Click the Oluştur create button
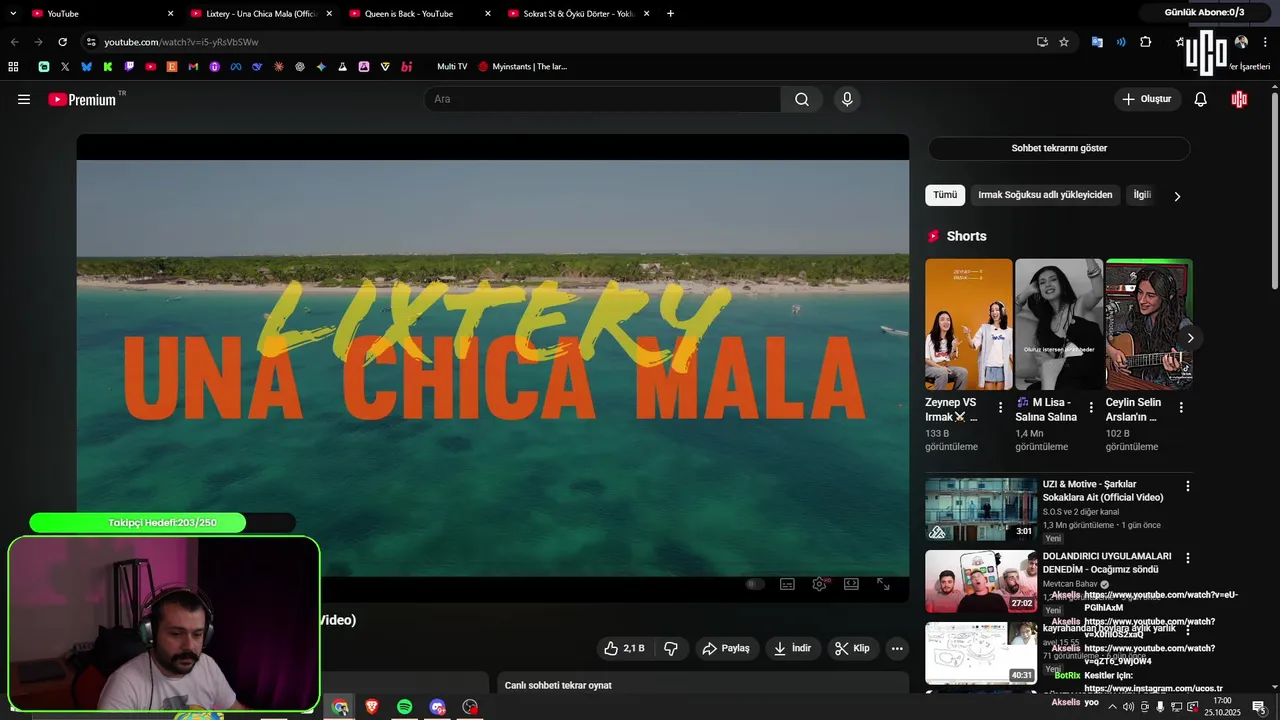 1146,99
